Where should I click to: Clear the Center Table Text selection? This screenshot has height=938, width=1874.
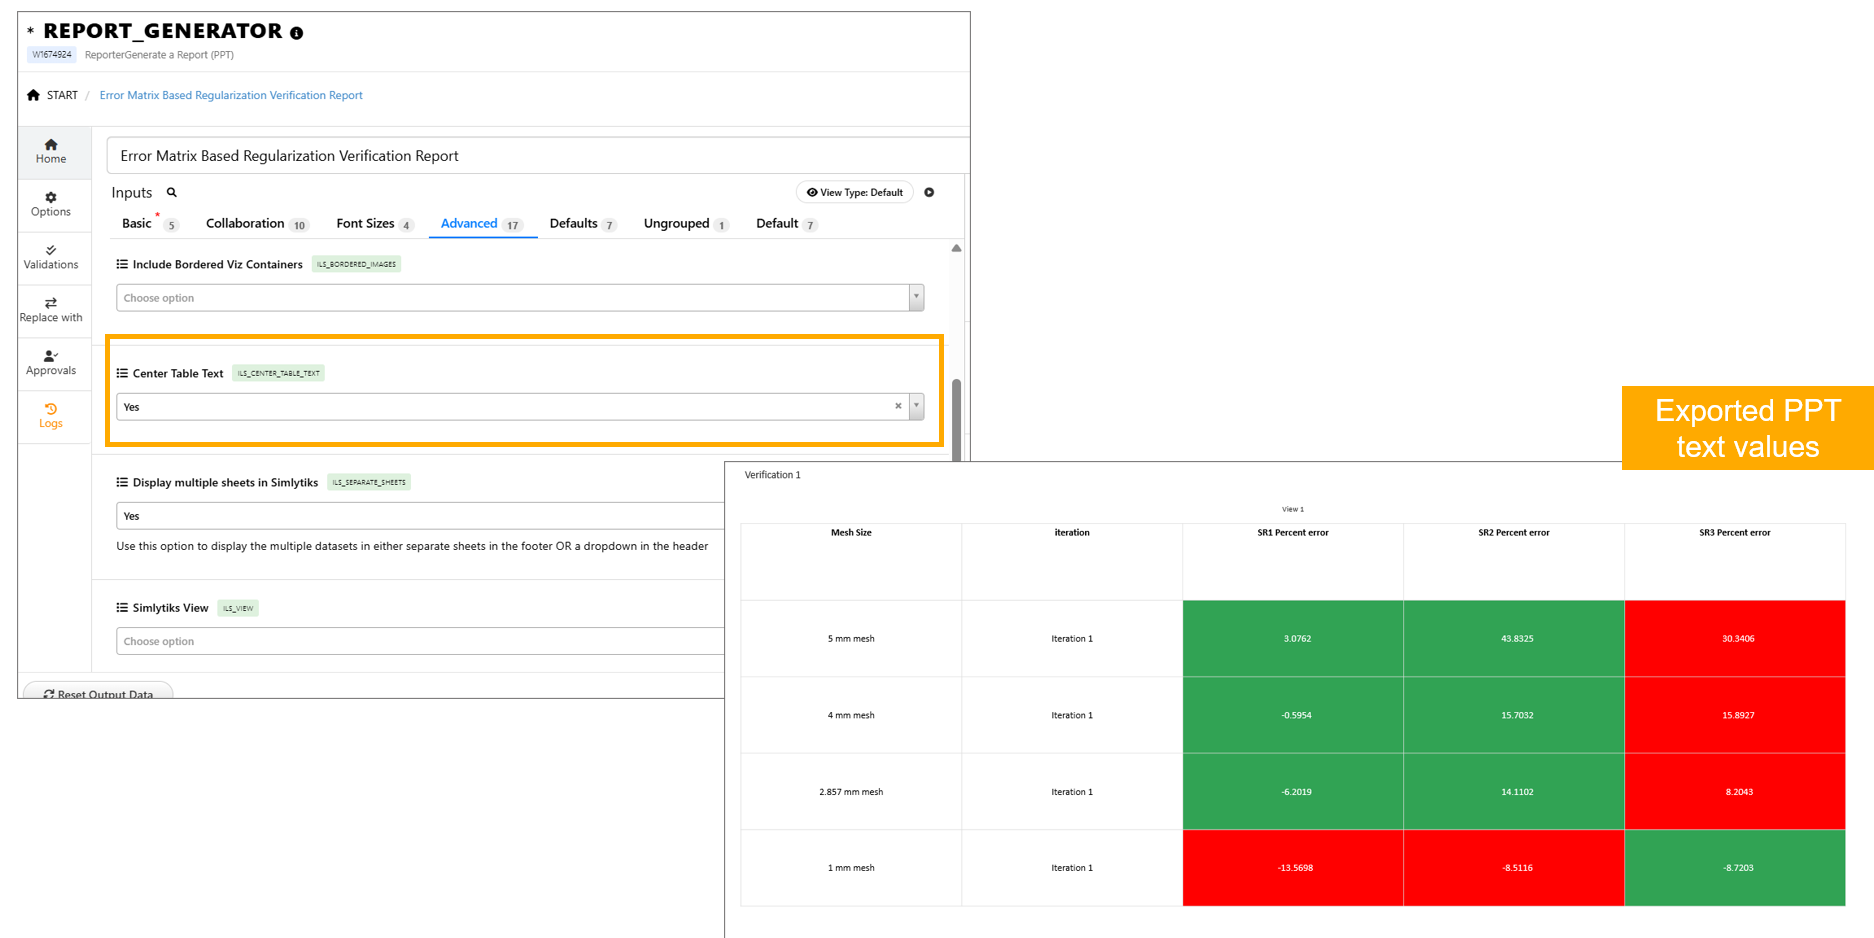click(x=898, y=406)
